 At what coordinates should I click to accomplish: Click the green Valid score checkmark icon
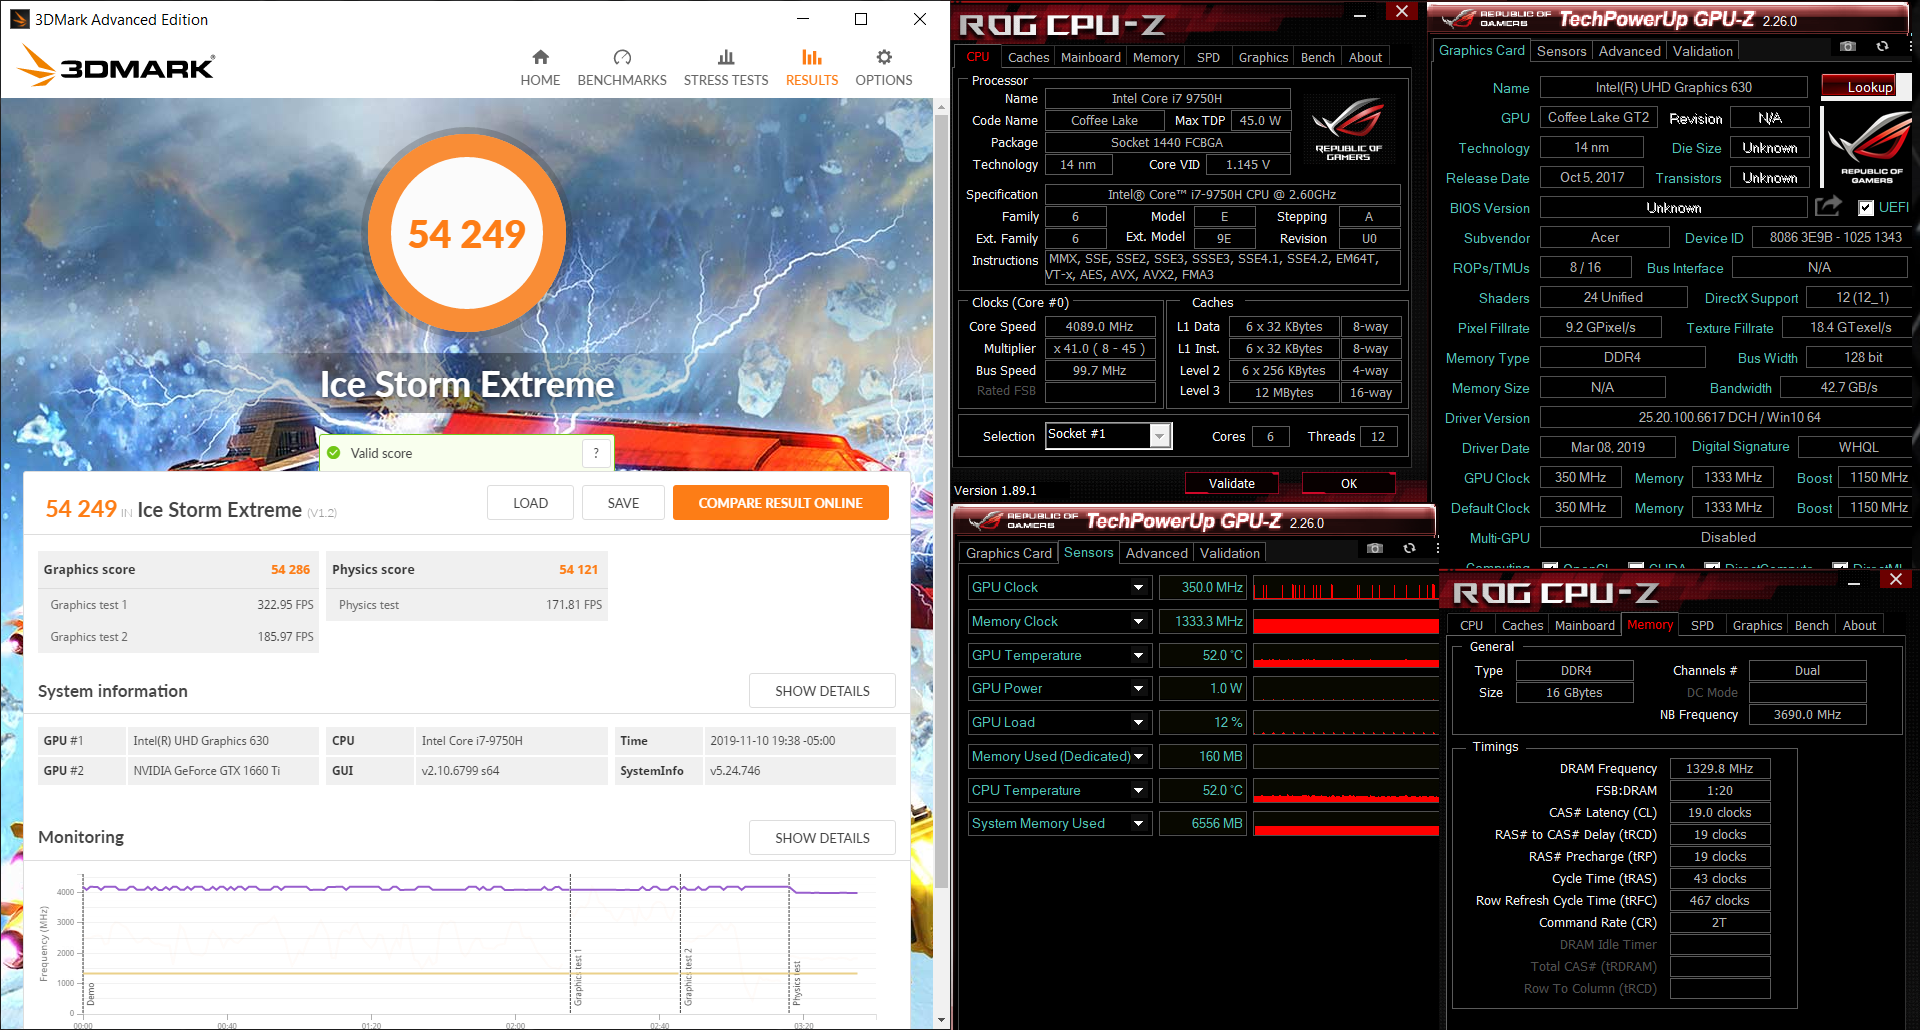pos(334,453)
